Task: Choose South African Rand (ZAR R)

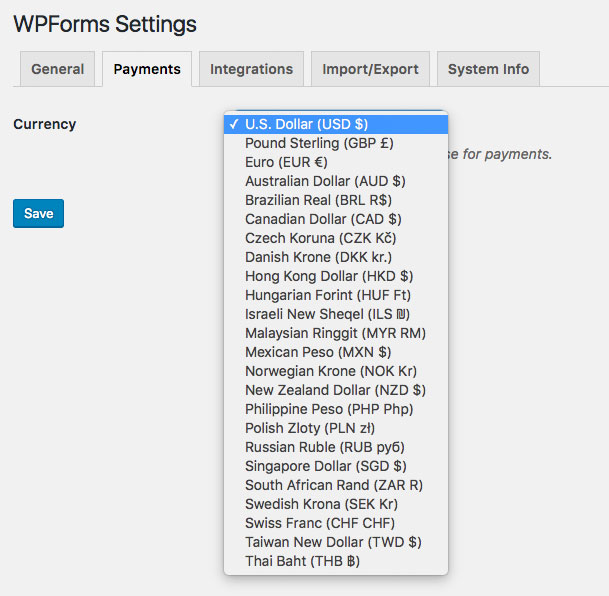Action: 336,486
